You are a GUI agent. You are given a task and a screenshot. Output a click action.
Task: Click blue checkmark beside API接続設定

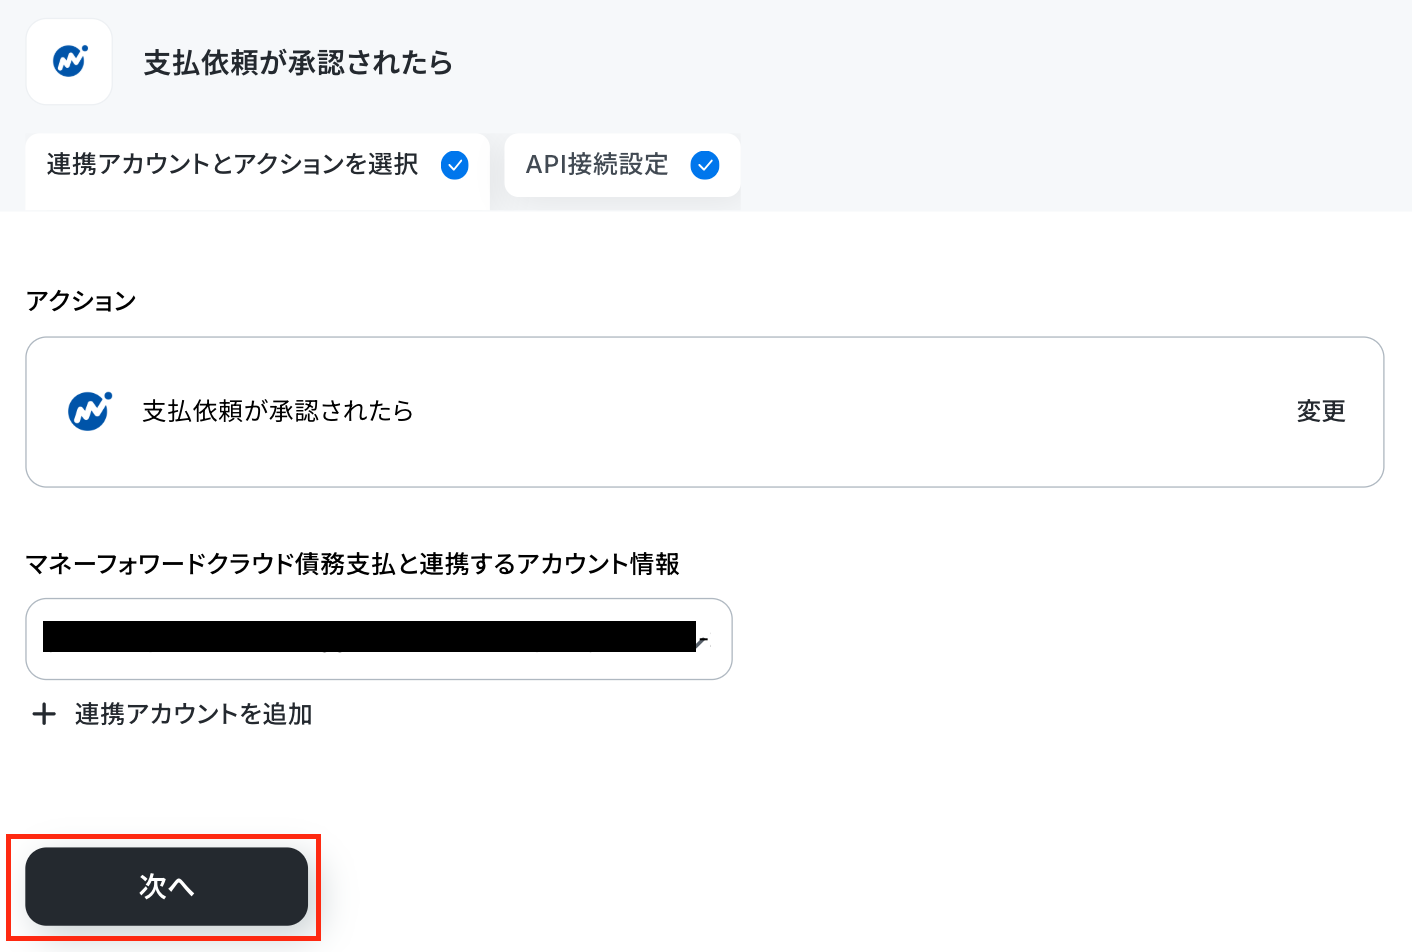705,165
